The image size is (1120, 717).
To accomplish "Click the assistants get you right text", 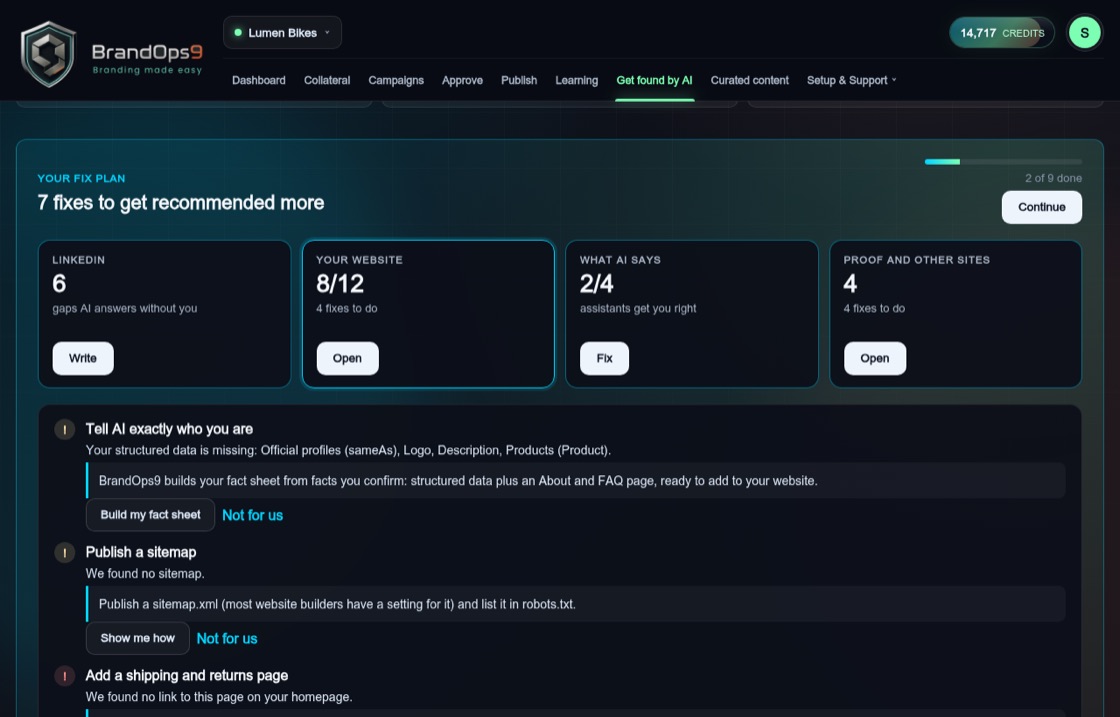I will [638, 309].
